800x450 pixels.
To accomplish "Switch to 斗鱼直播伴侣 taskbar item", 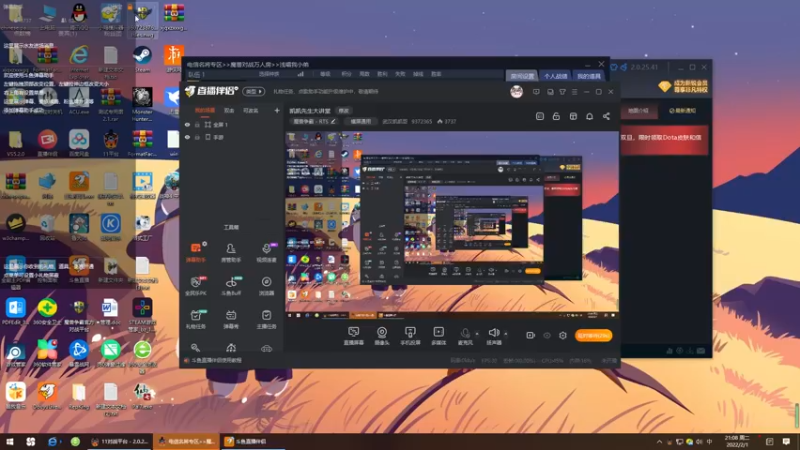I will point(253,441).
